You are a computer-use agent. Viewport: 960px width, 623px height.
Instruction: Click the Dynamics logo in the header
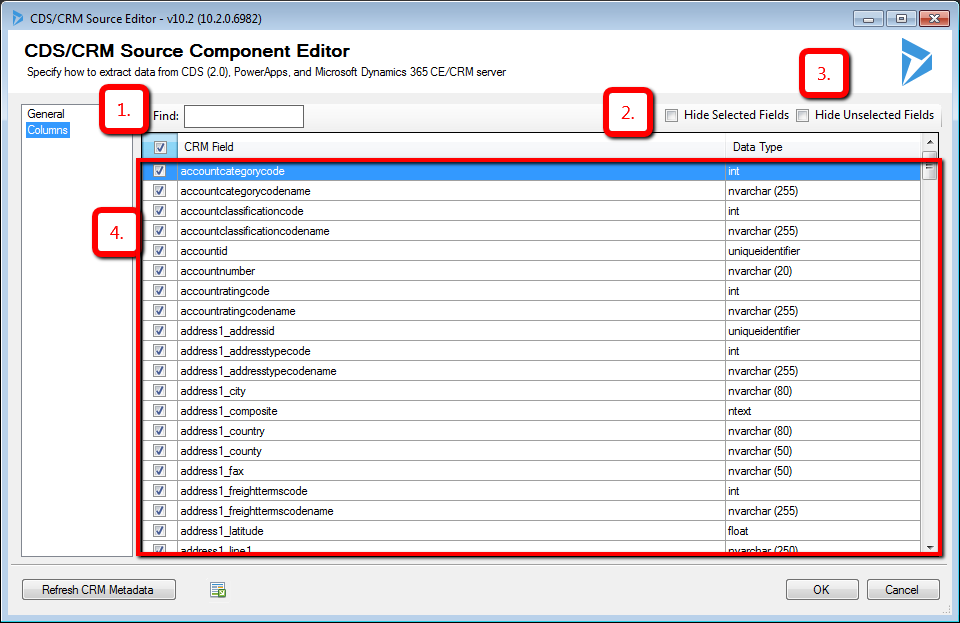(x=917, y=62)
